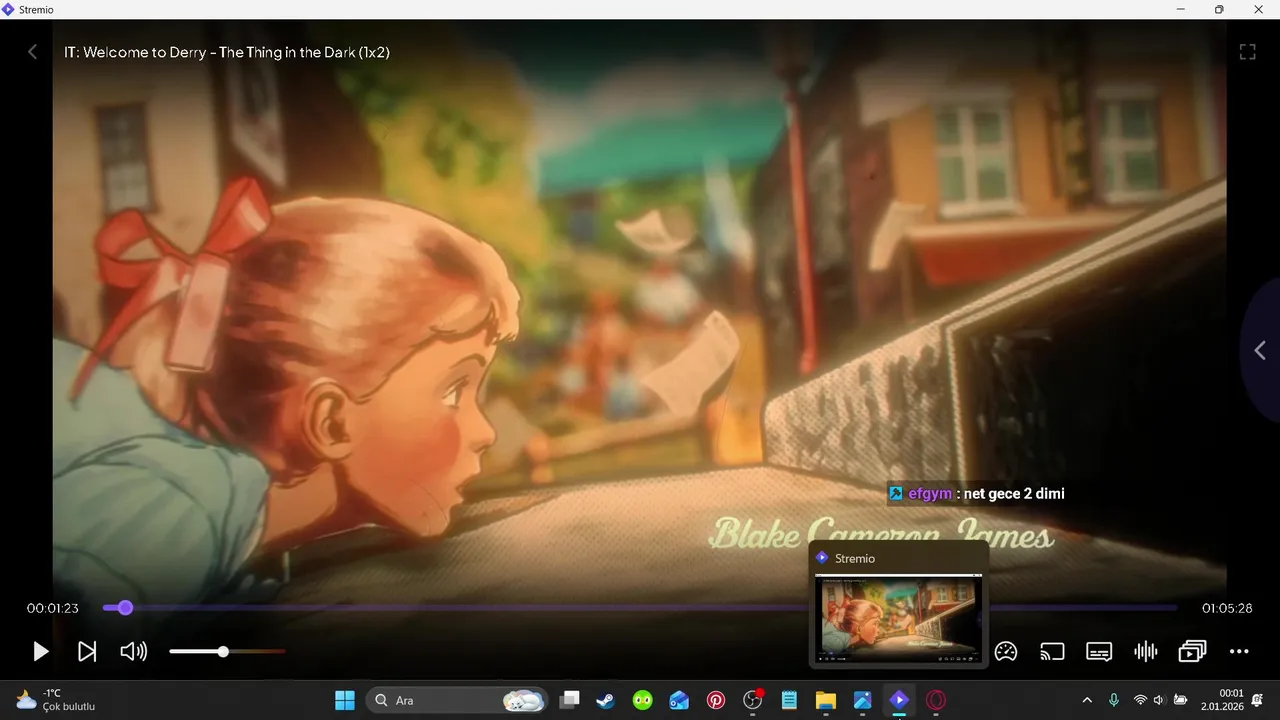Open the Photos app from the taskbar
Viewport: 1280px width, 720px height.
pyautogui.click(x=862, y=700)
